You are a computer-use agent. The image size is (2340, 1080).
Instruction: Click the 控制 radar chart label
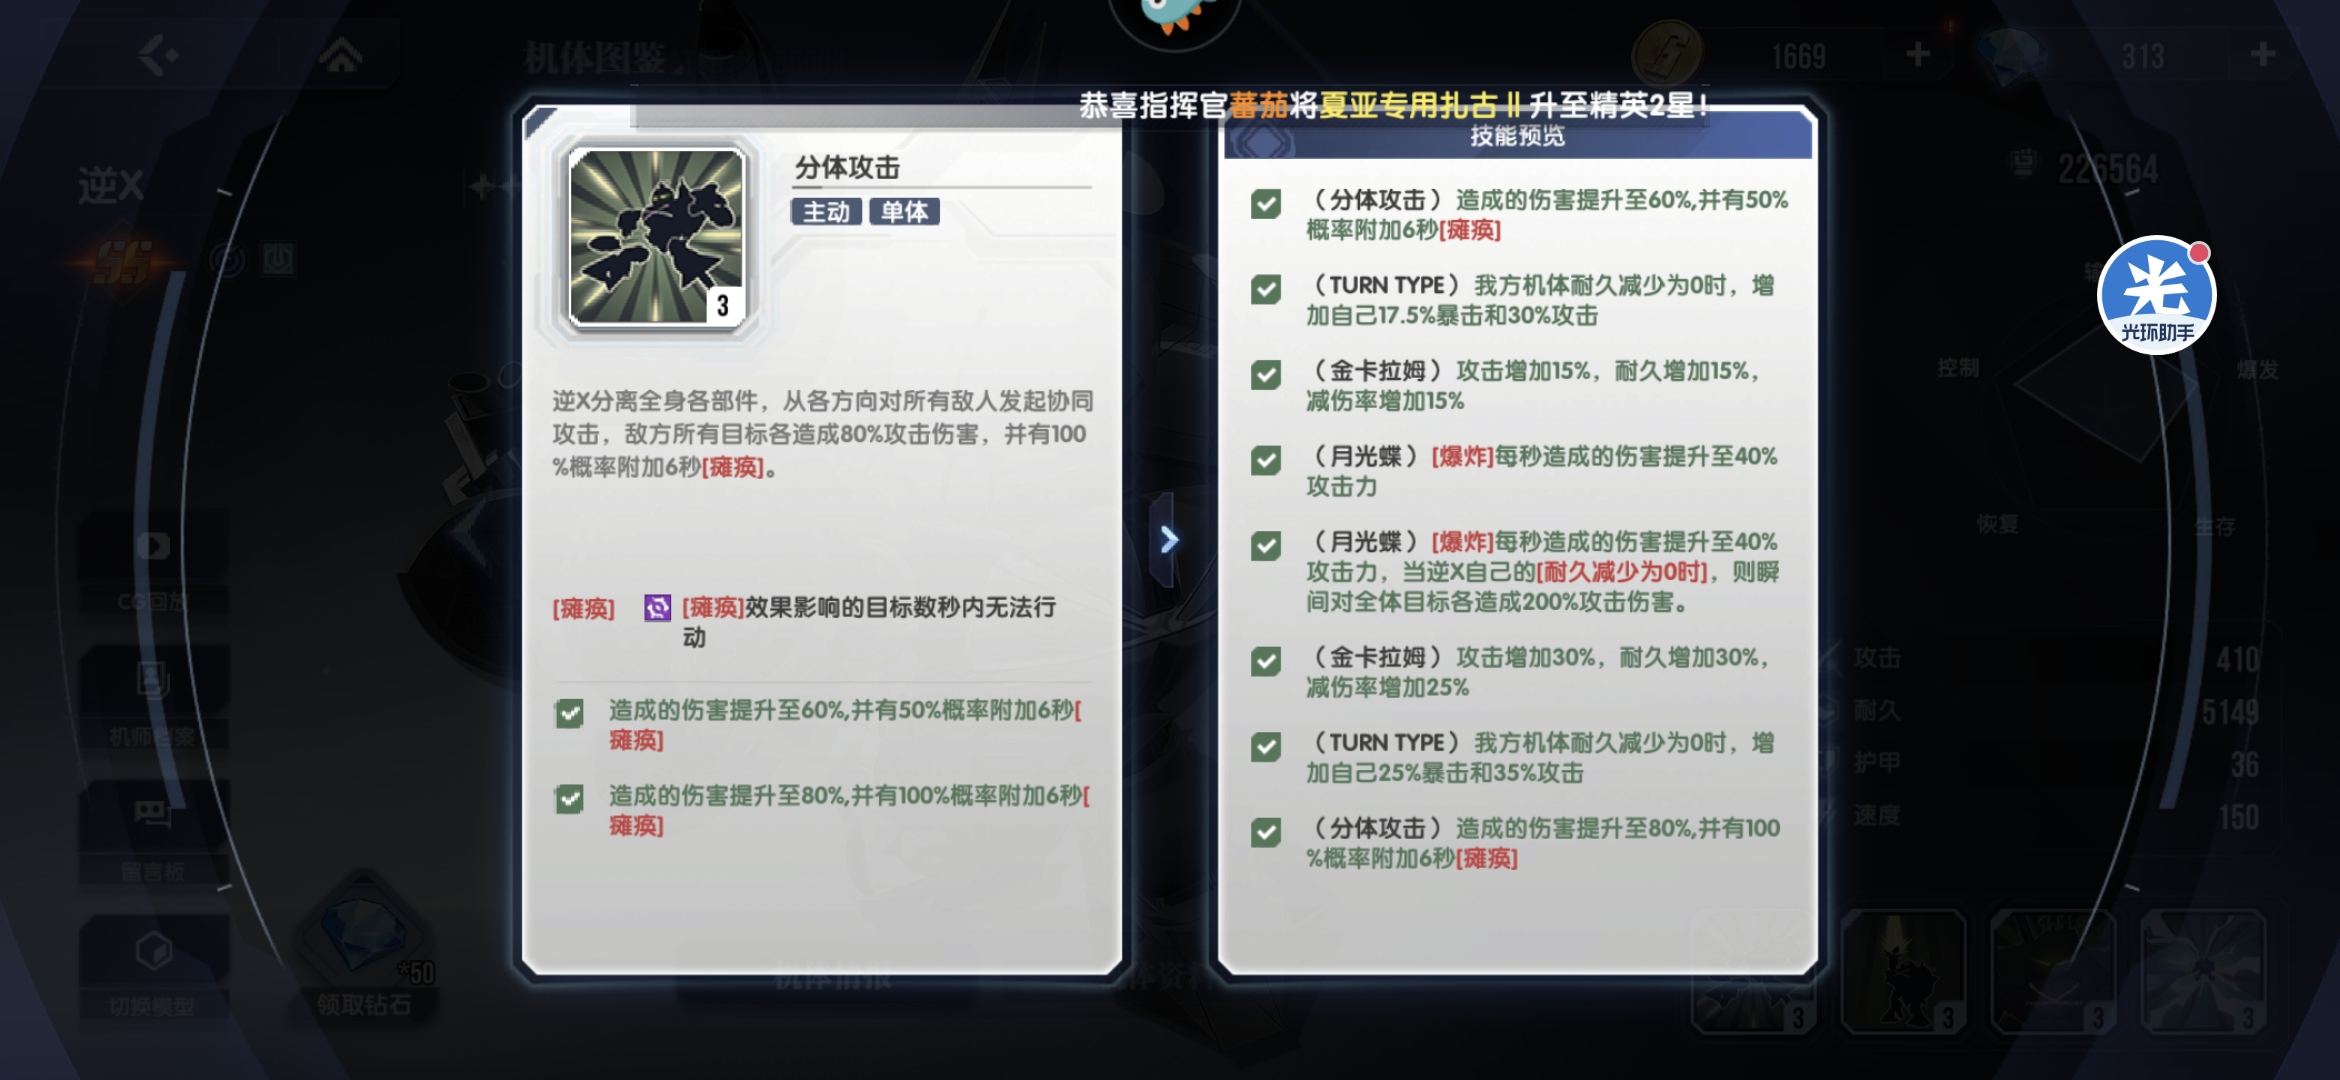coord(1958,368)
